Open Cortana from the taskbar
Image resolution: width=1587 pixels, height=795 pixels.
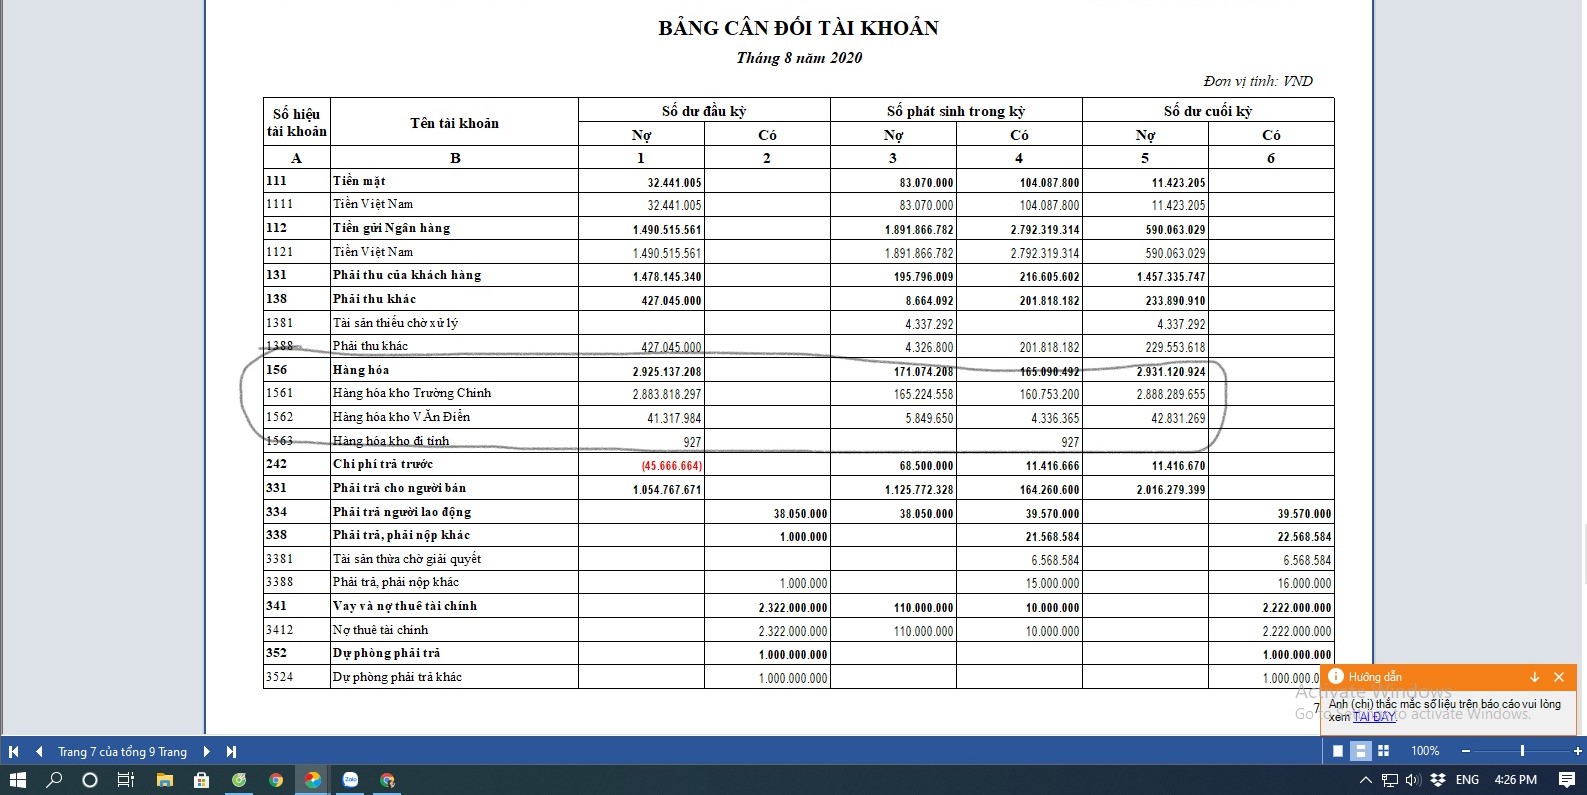(x=90, y=780)
